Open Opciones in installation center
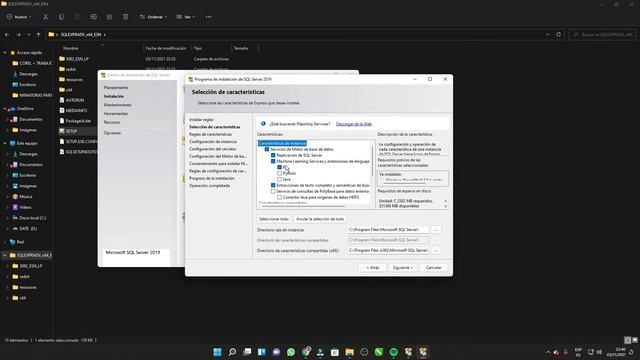Image resolution: width=640 pixels, height=360 pixels. click(112, 133)
